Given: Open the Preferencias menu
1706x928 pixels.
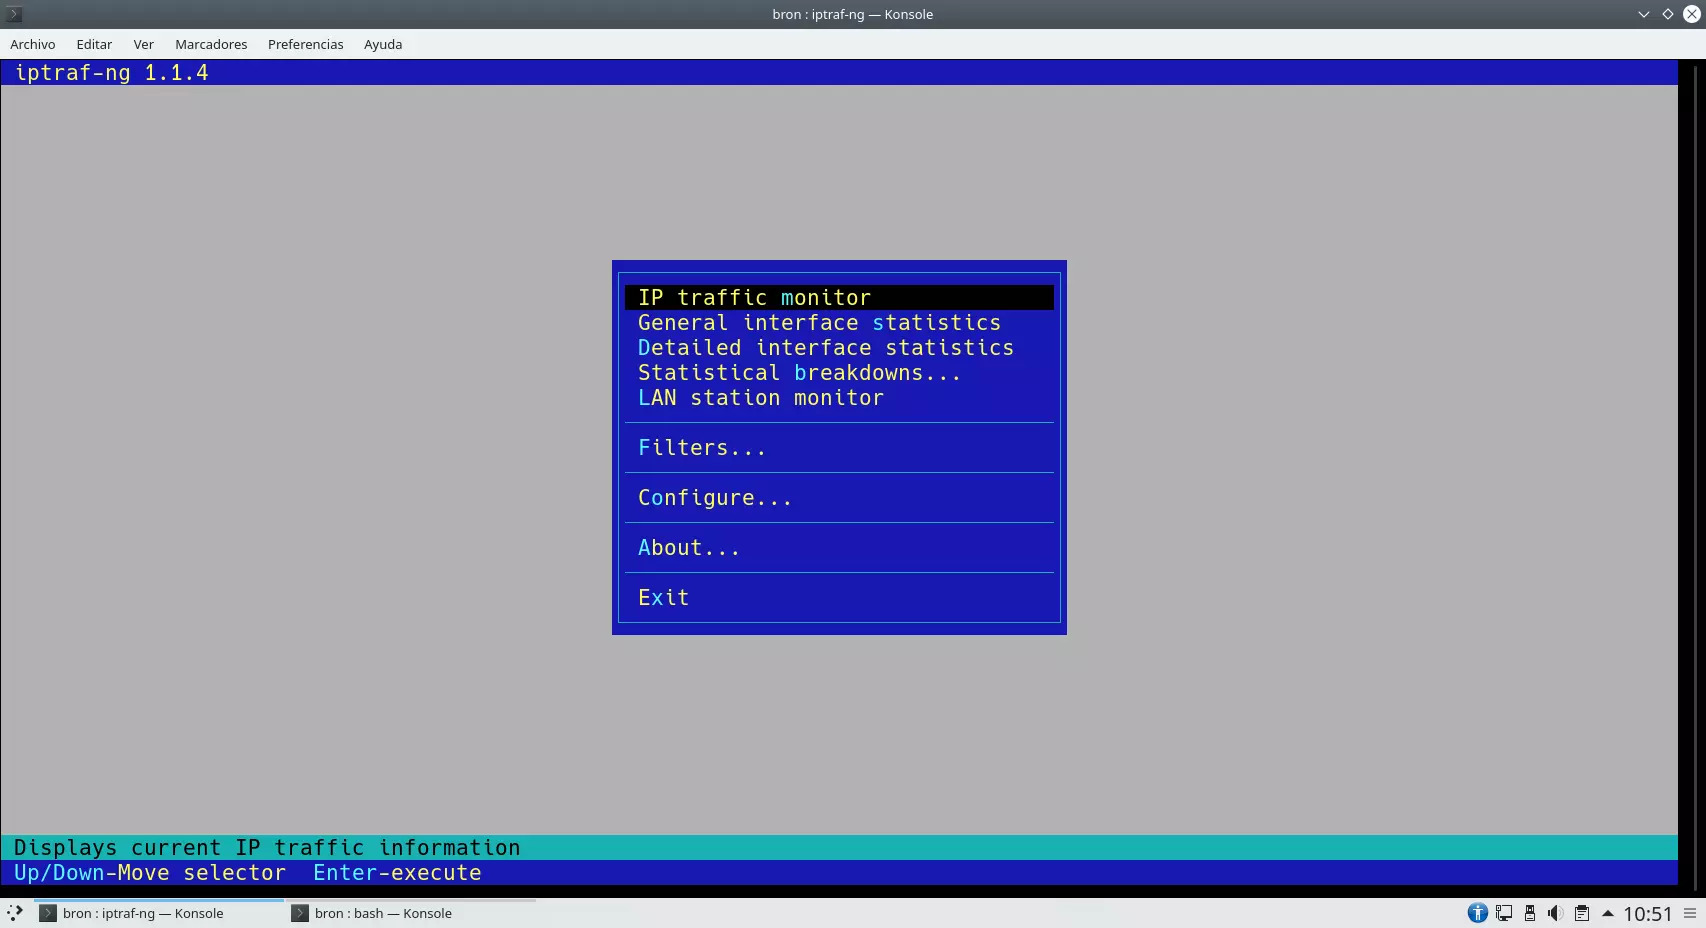Looking at the screenshot, I should (x=305, y=44).
